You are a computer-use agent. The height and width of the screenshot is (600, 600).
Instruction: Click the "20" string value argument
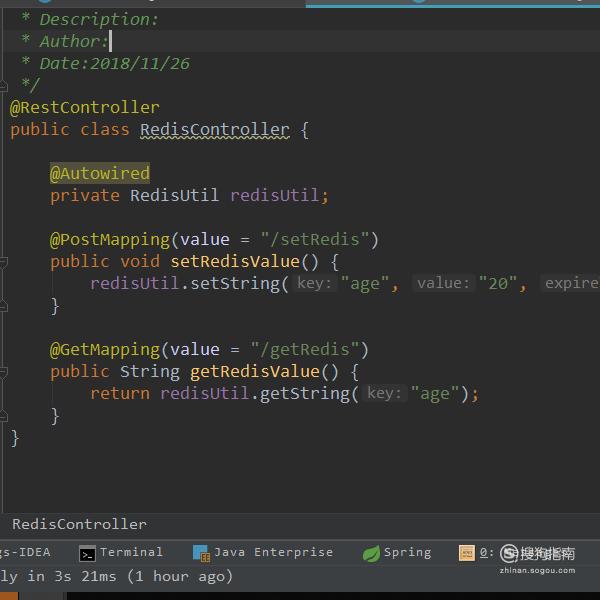click(x=498, y=284)
